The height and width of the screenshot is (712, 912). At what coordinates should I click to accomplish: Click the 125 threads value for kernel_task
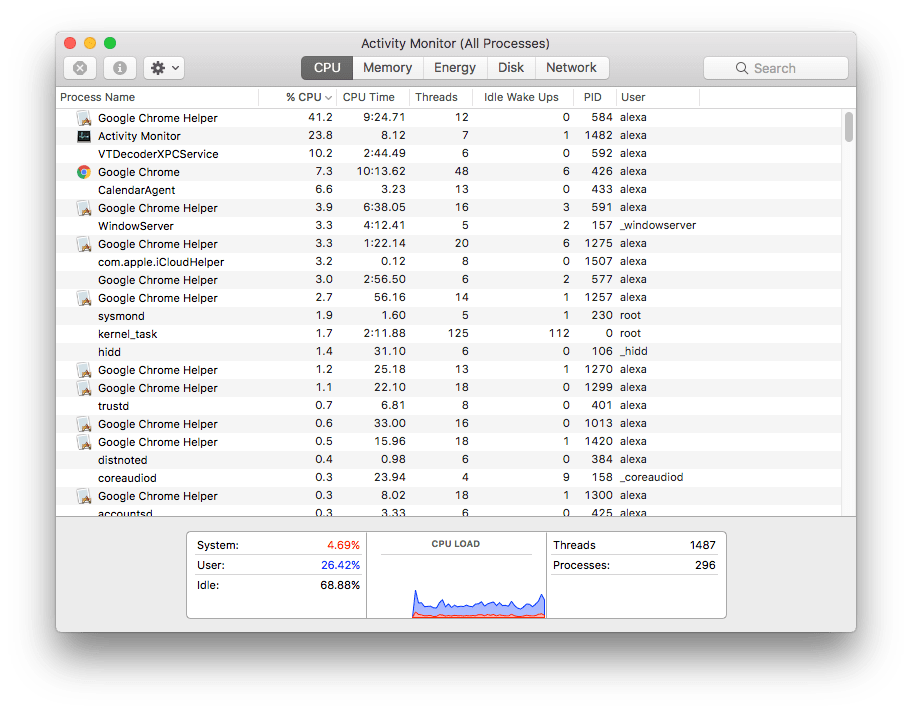click(x=458, y=334)
